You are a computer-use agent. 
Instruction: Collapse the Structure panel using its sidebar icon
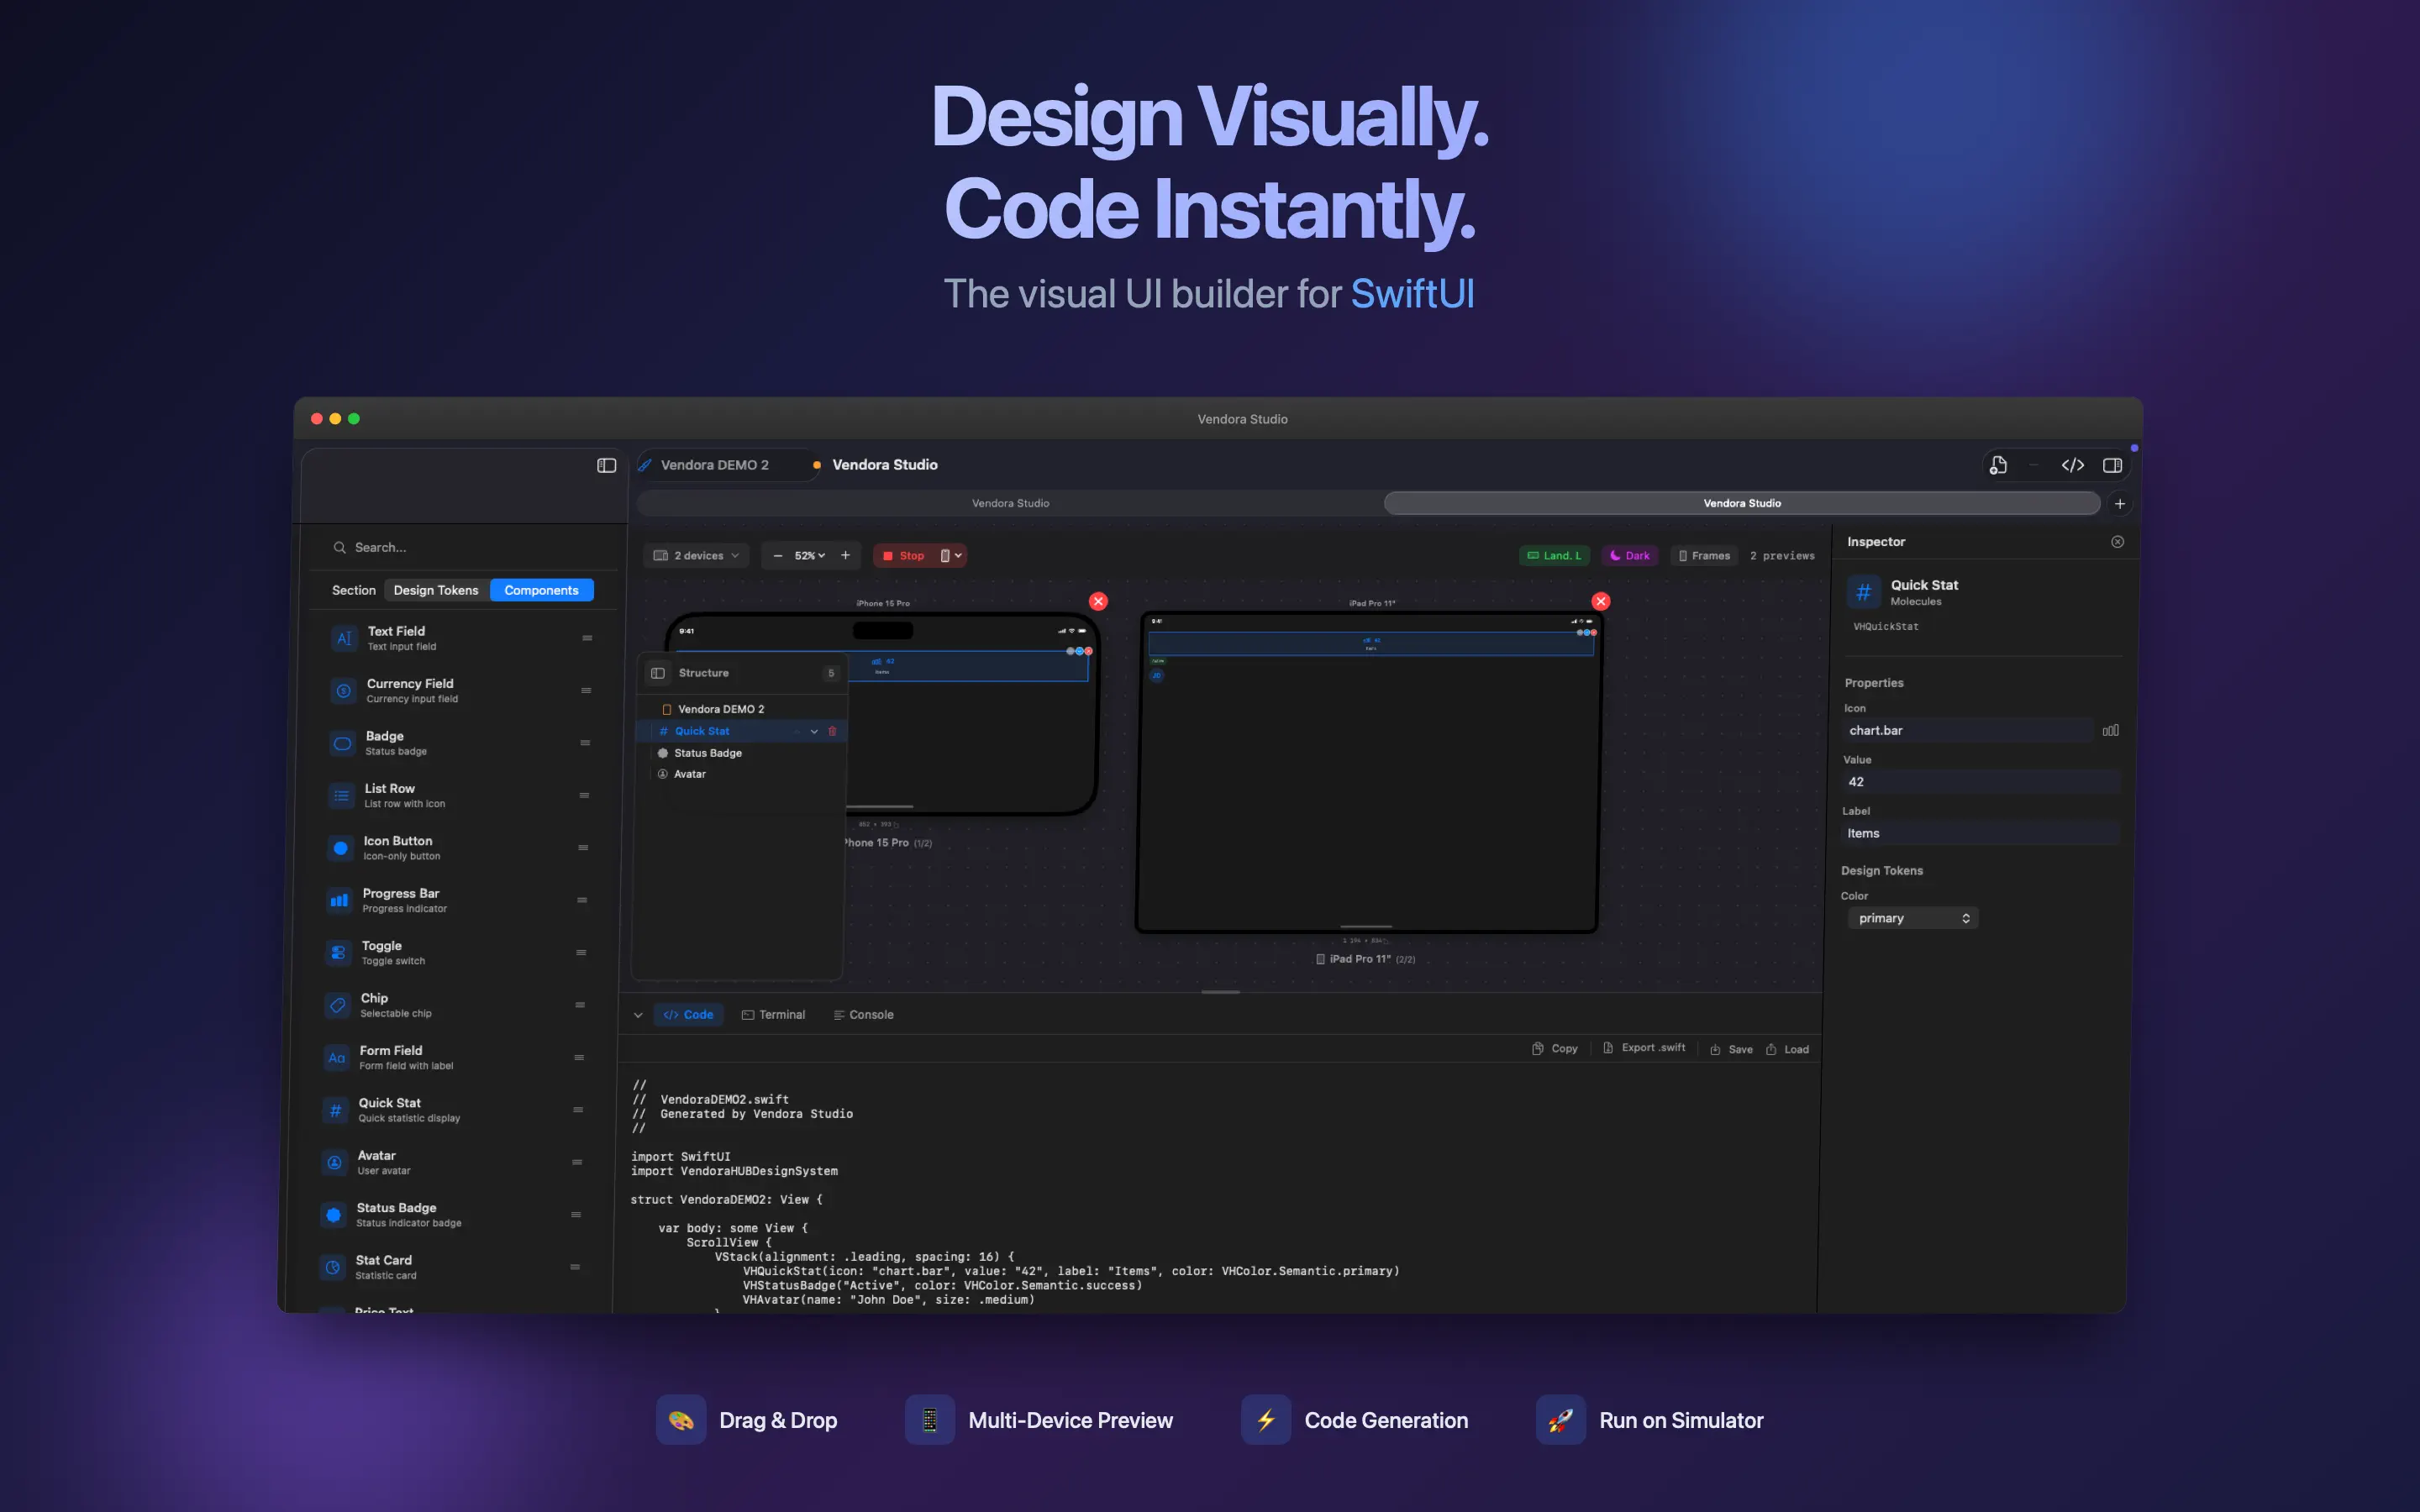[657, 672]
